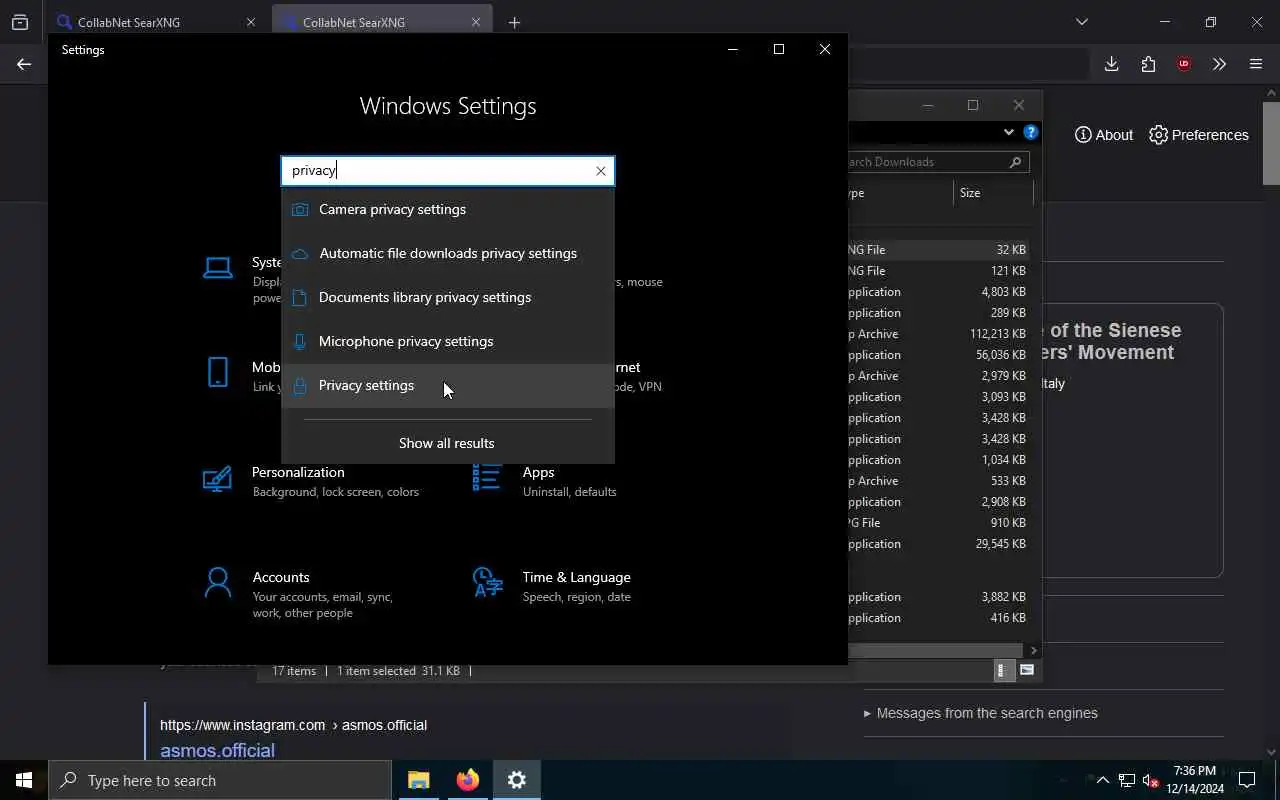1280x800 pixels.
Task: Click the muted volume tray icon
Action: coord(1151,780)
